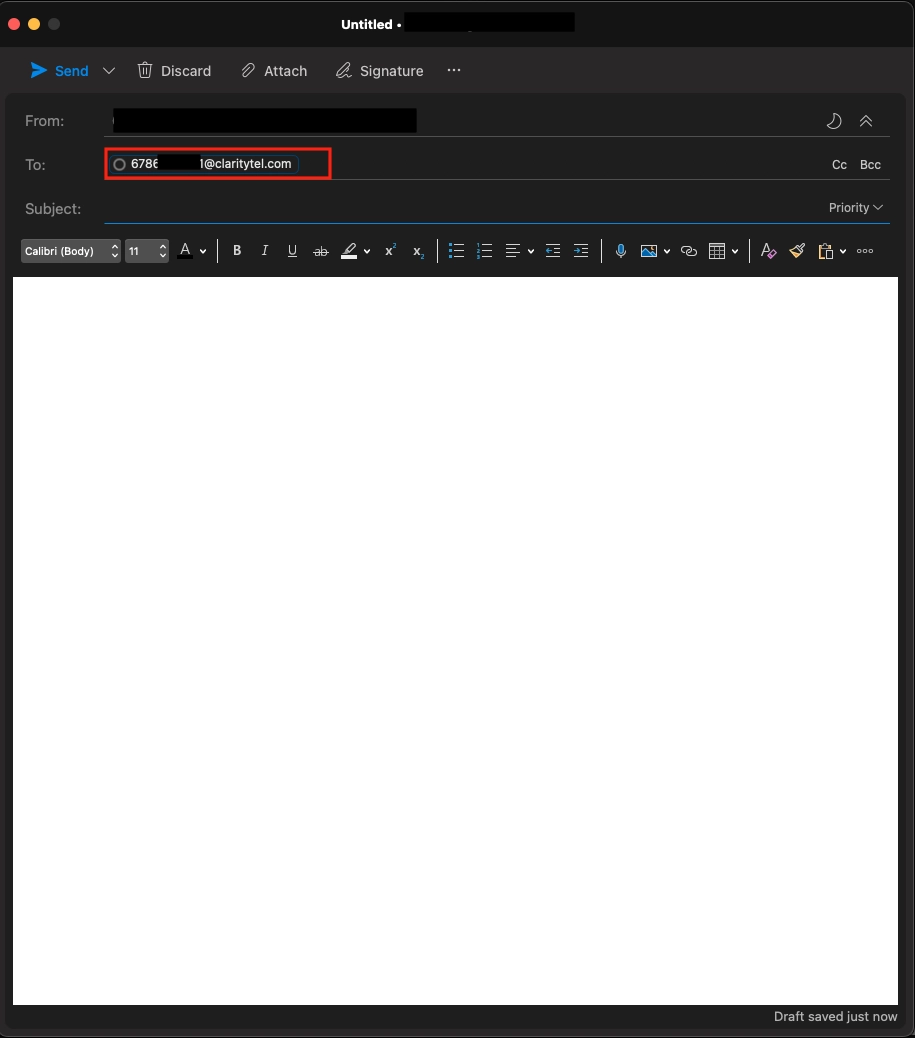Discard the current draft
This screenshot has width=915, height=1038.
point(174,71)
